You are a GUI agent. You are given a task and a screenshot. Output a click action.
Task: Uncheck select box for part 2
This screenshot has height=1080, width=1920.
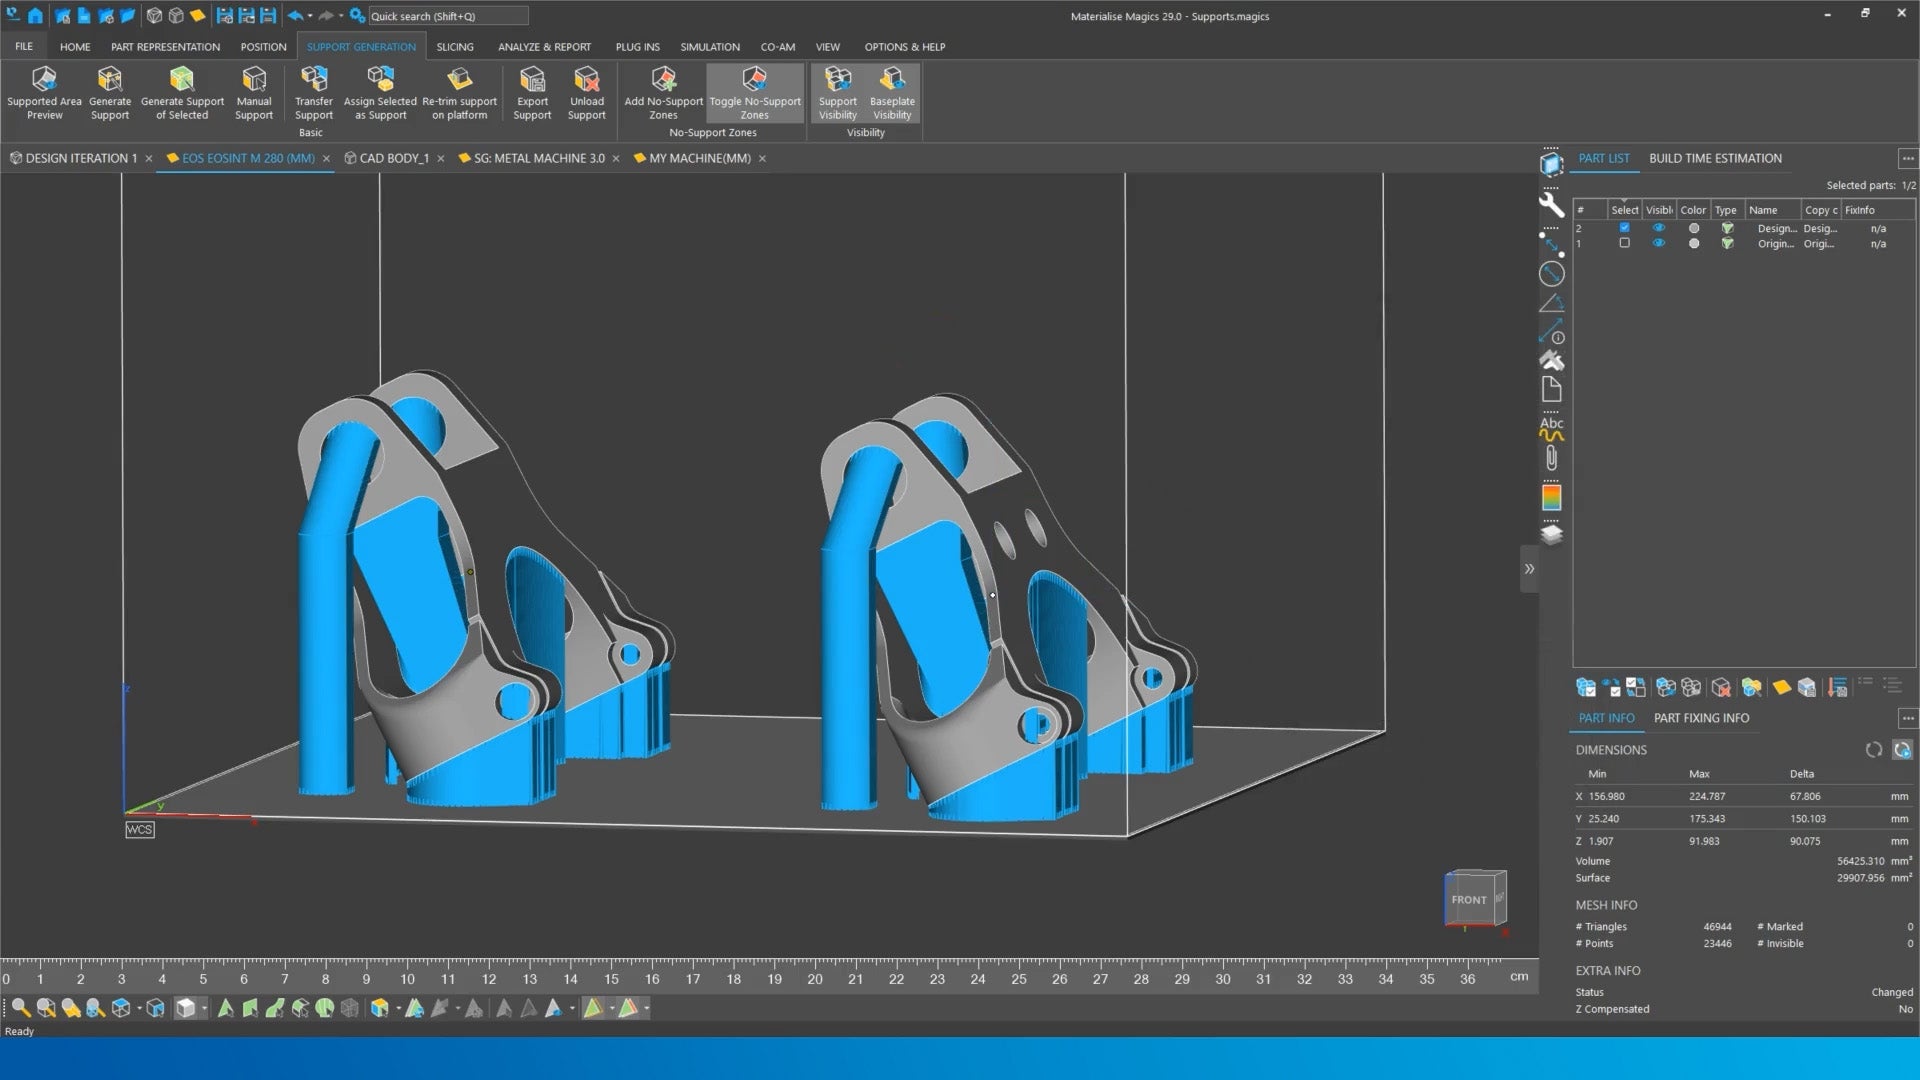click(1624, 228)
